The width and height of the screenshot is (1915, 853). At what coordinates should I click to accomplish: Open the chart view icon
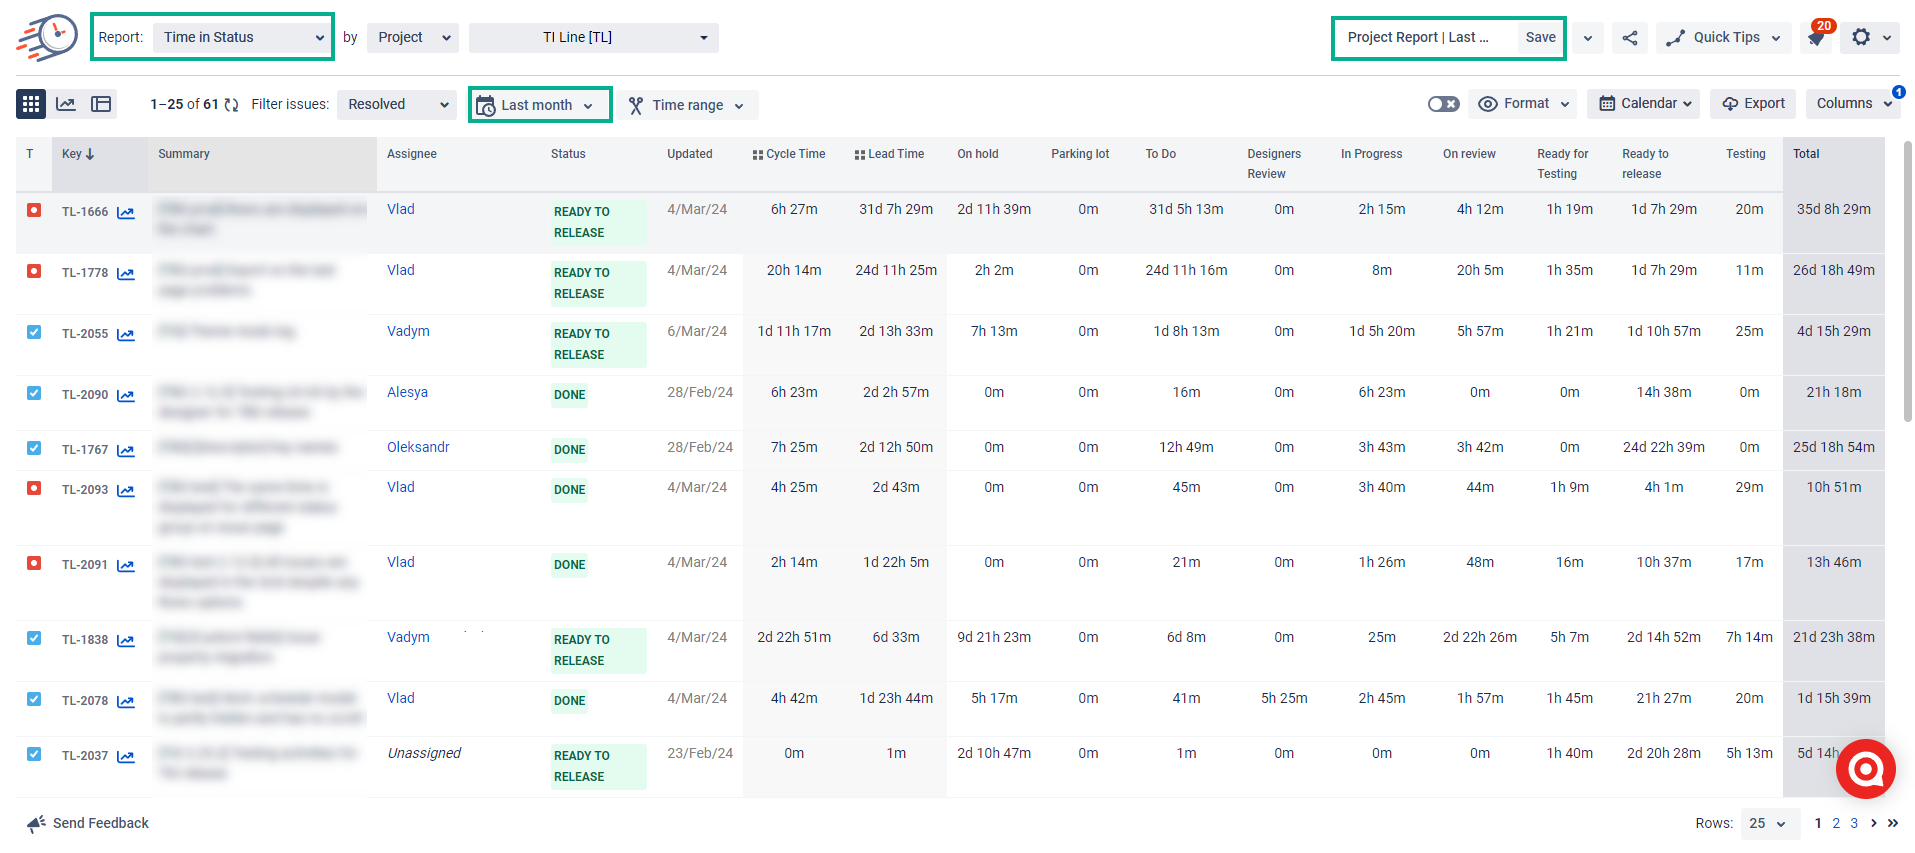pos(66,104)
